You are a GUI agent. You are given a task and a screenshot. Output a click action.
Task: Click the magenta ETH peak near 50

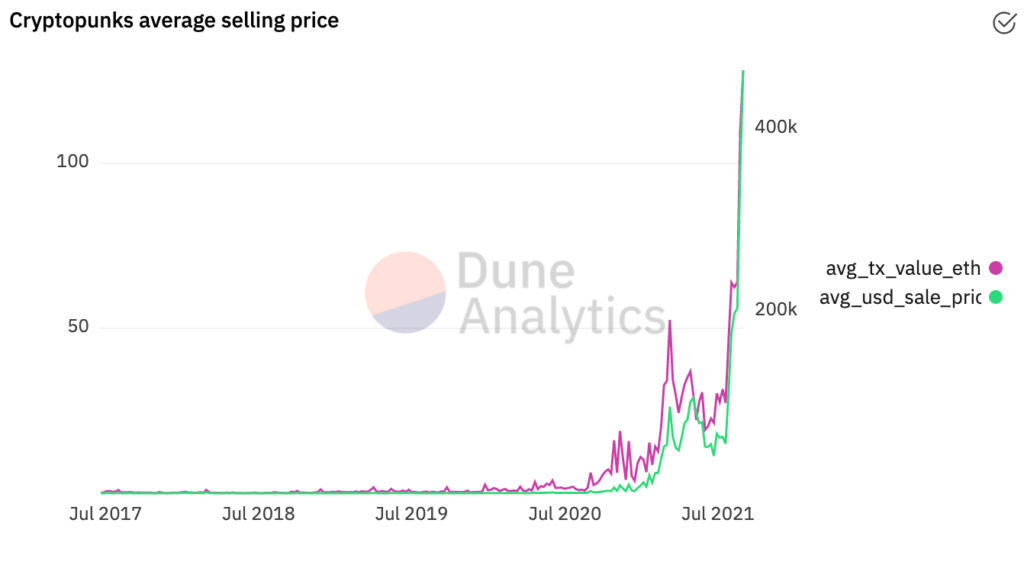(669, 321)
